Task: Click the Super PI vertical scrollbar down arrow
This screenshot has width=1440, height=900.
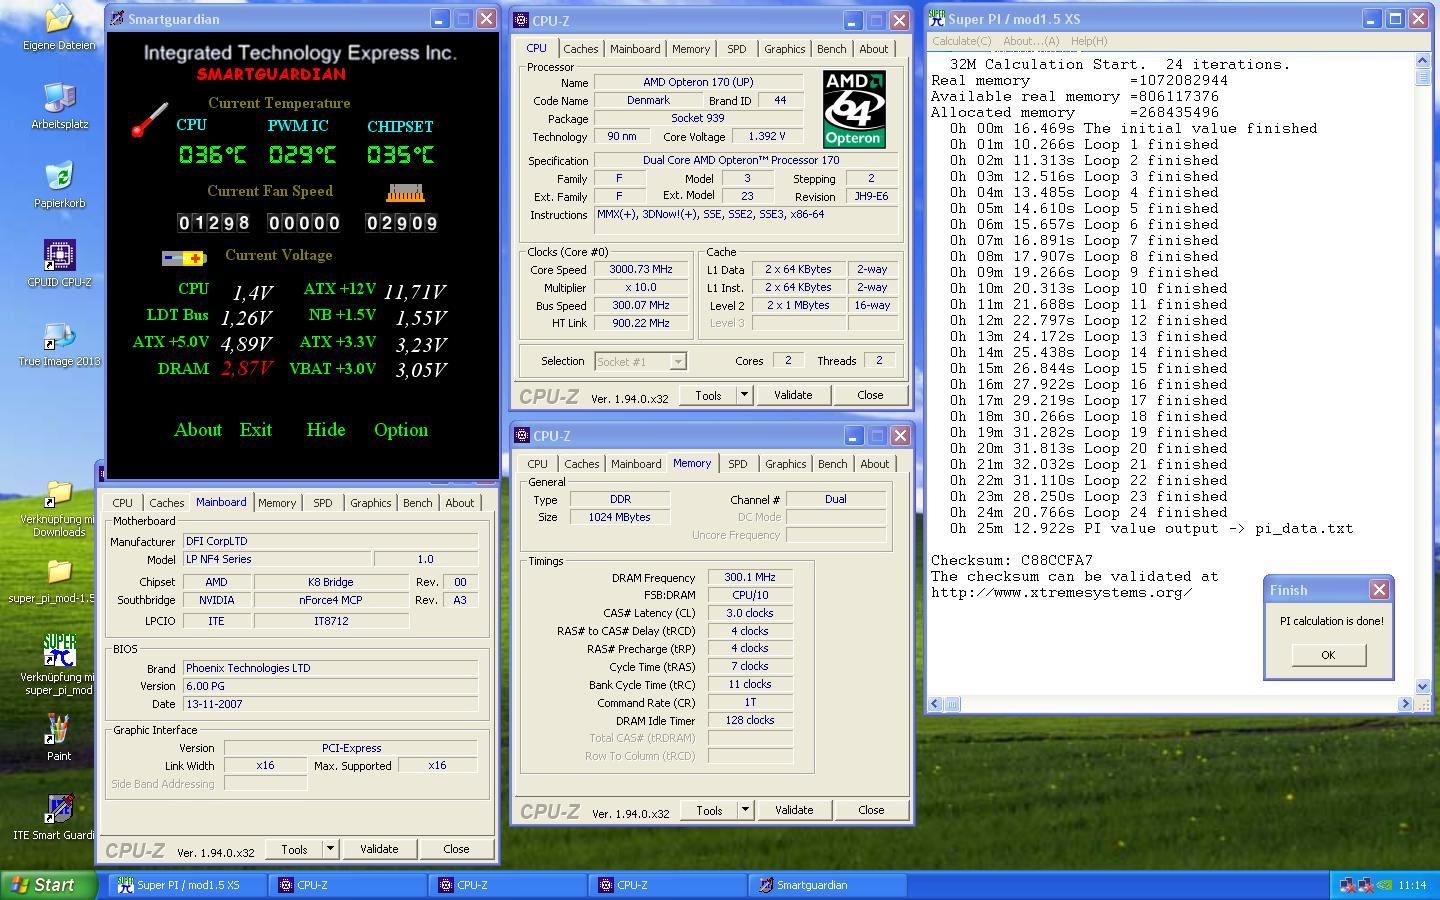Action: [x=1423, y=686]
